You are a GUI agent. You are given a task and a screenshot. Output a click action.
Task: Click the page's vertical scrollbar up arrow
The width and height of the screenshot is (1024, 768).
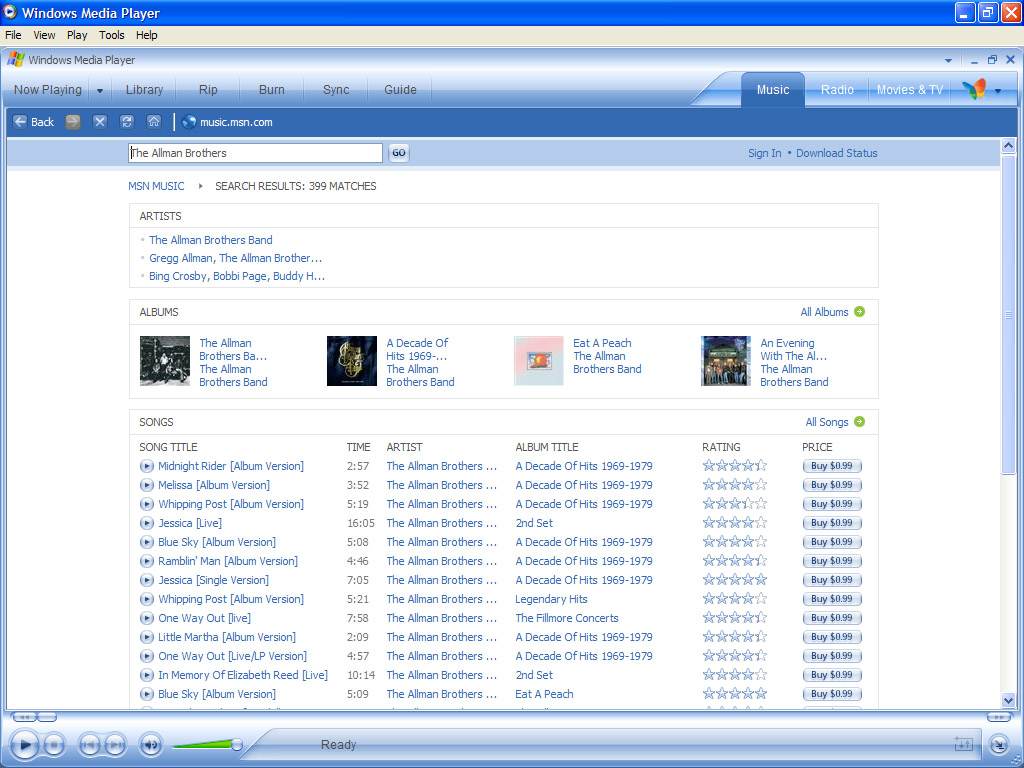click(1008, 146)
